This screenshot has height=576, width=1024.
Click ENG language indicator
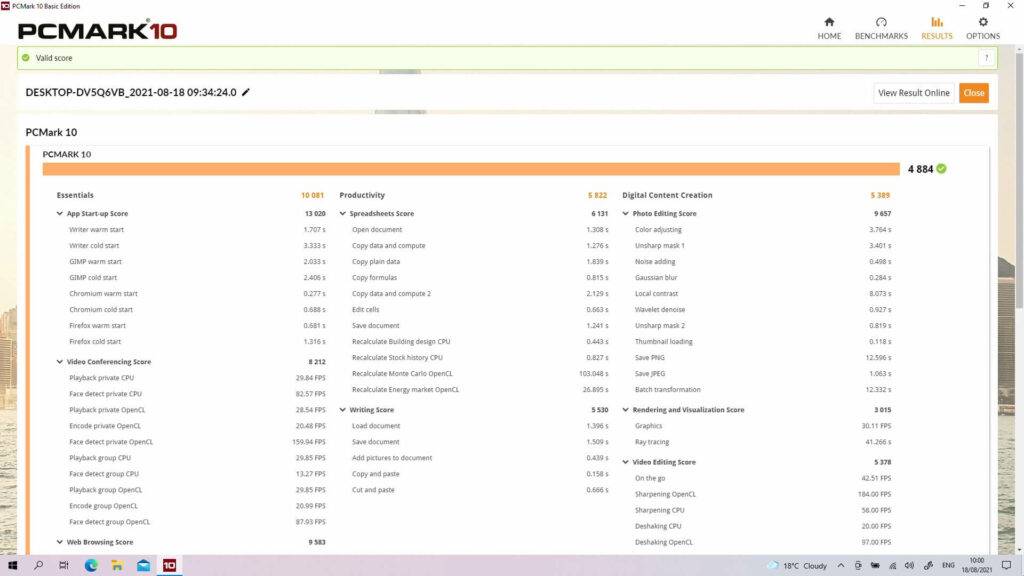pos(948,566)
